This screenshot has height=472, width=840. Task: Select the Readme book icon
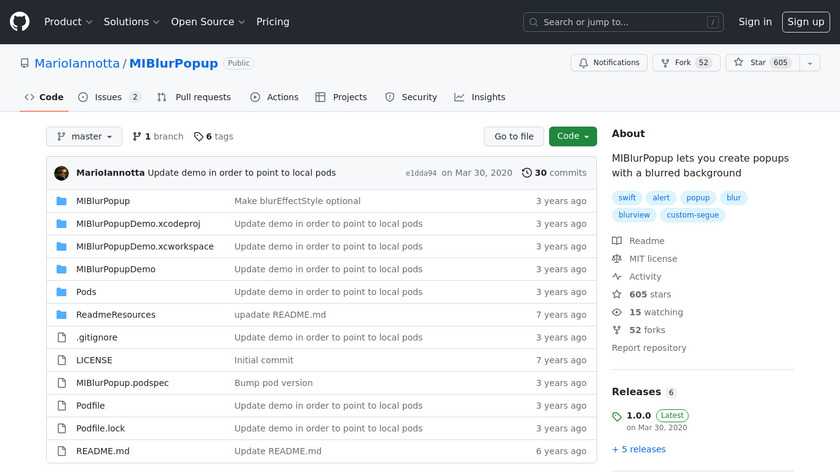tap(617, 241)
